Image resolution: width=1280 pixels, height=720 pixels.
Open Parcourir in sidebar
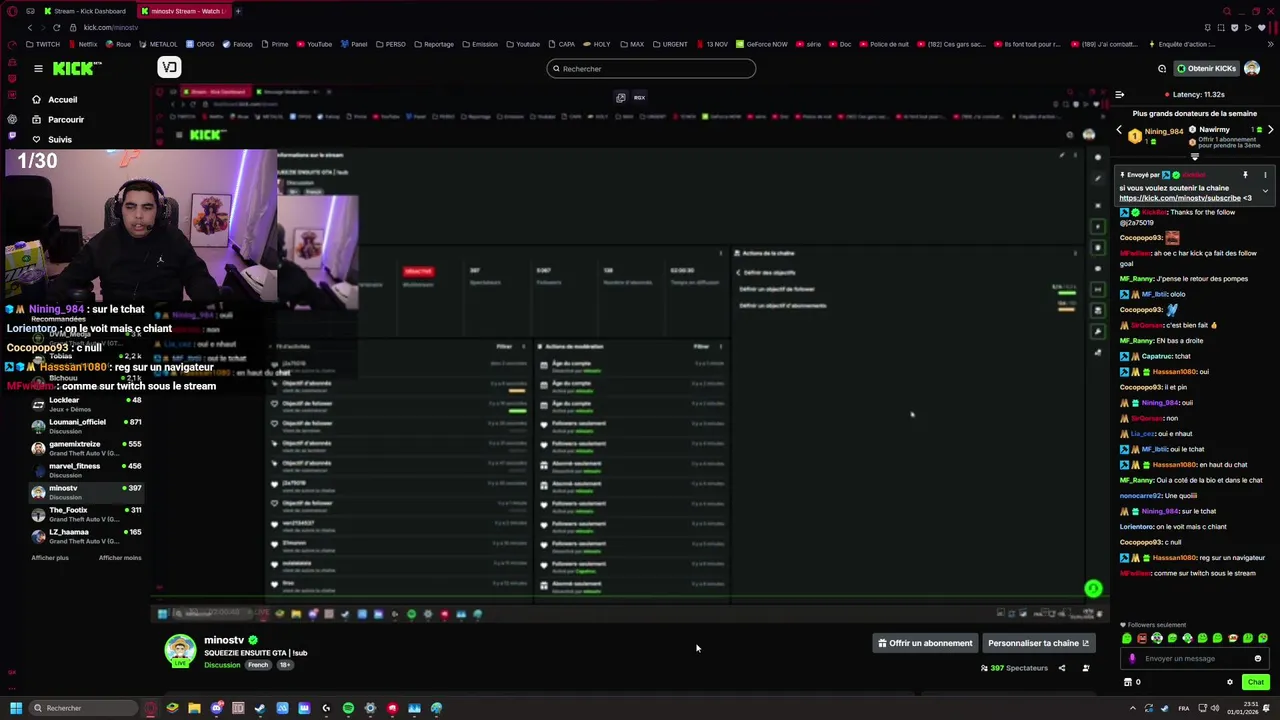point(58,120)
